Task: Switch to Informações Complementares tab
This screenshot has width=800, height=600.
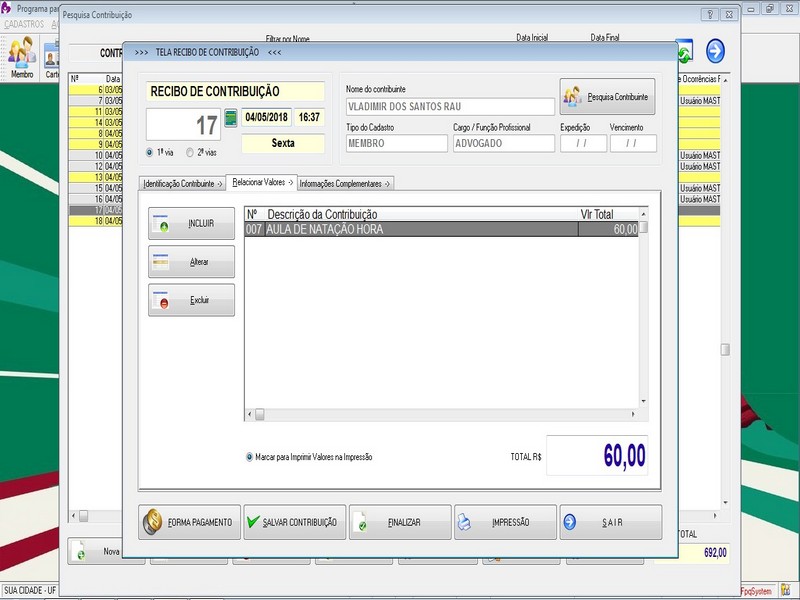Action: pyautogui.click(x=345, y=184)
